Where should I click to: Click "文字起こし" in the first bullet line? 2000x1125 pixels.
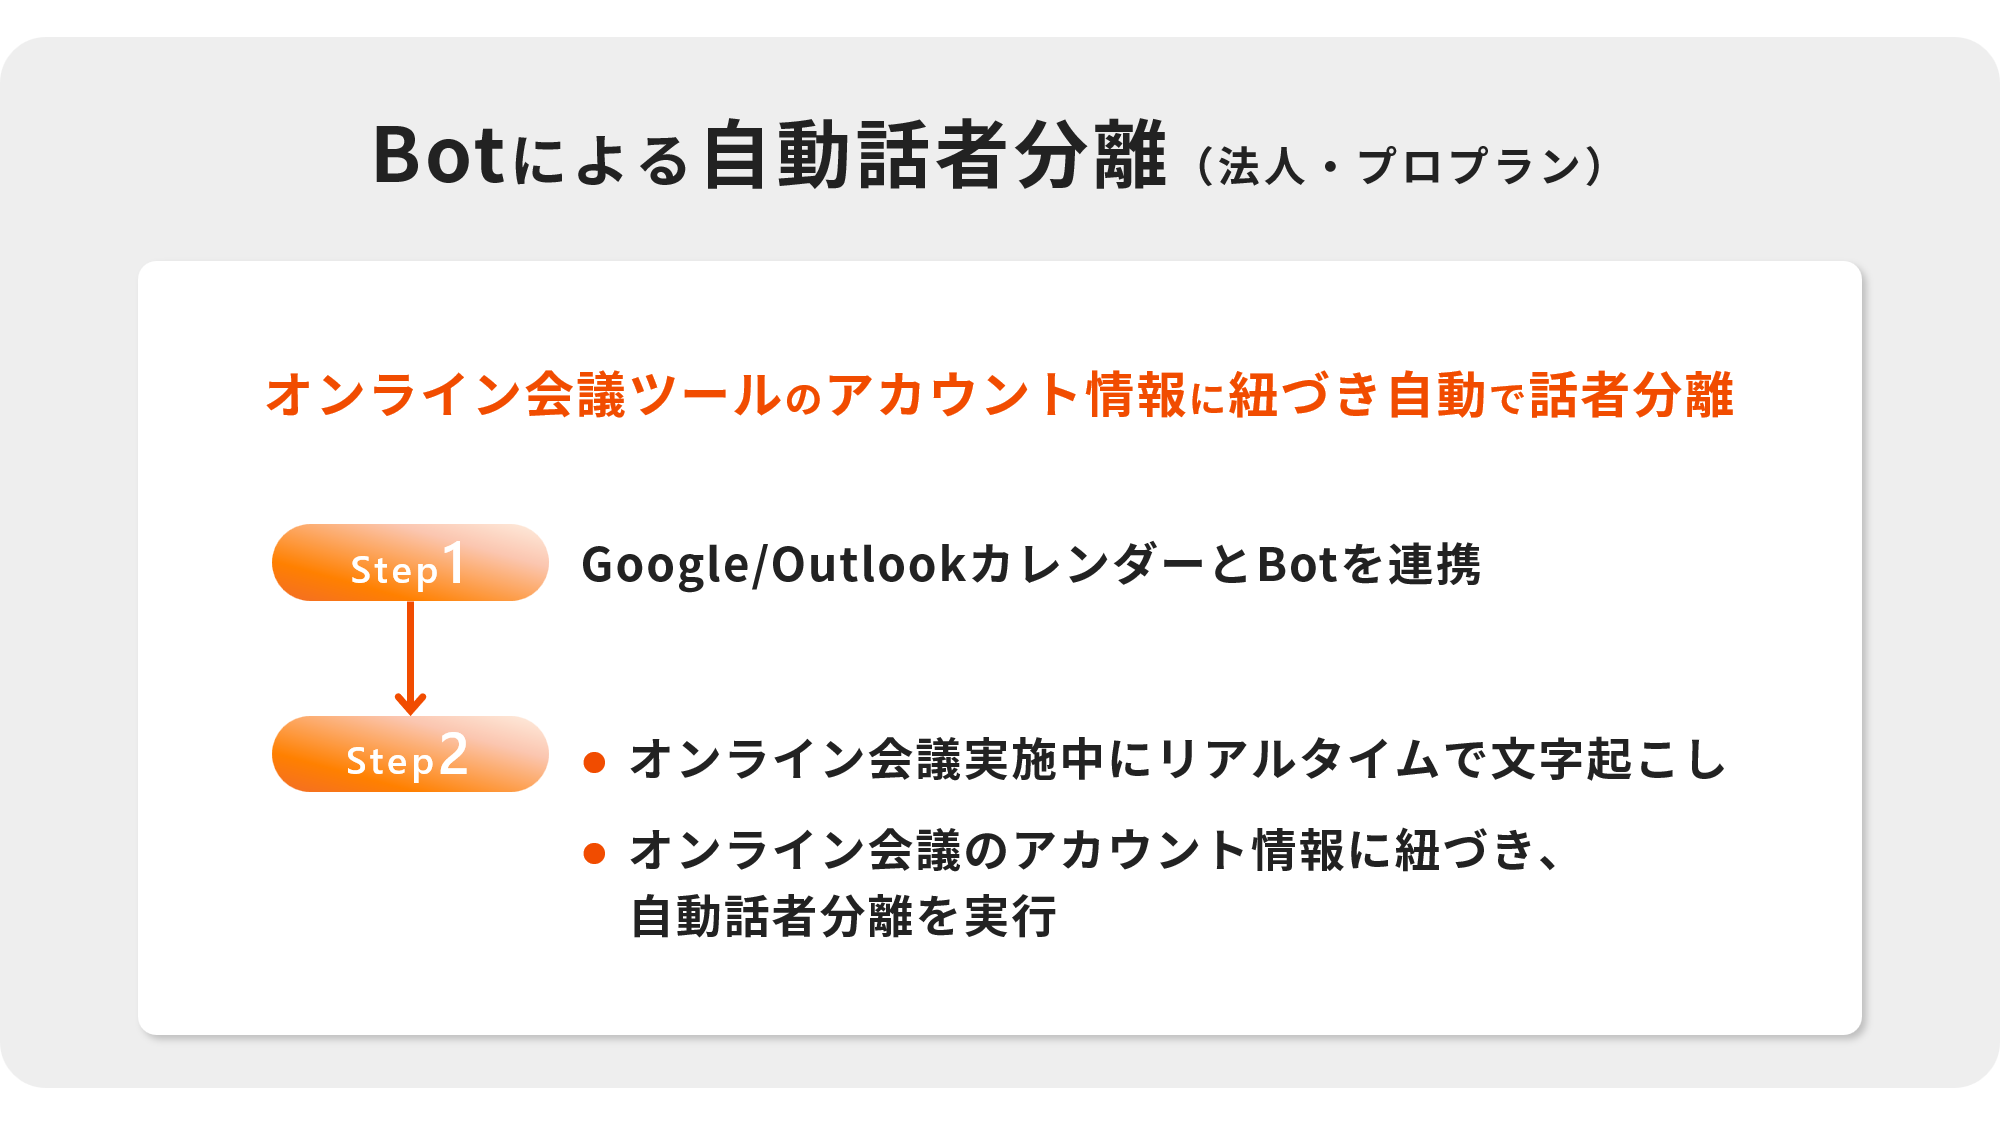(x=1608, y=760)
